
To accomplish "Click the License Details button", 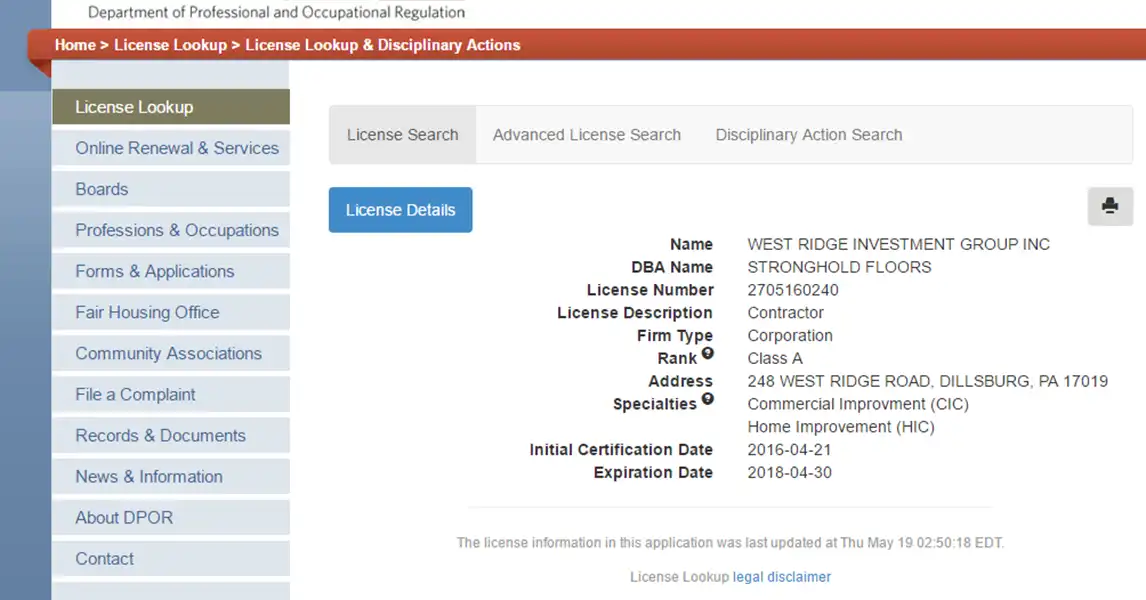I will point(401,210).
